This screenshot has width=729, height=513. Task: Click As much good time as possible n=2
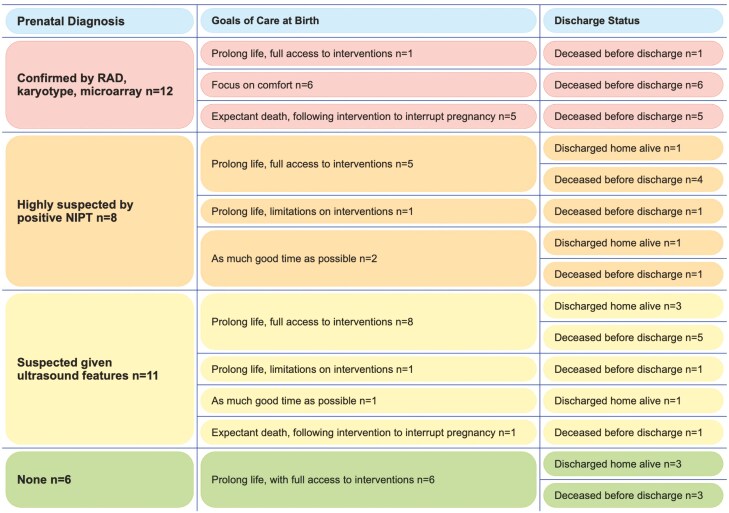[367, 258]
